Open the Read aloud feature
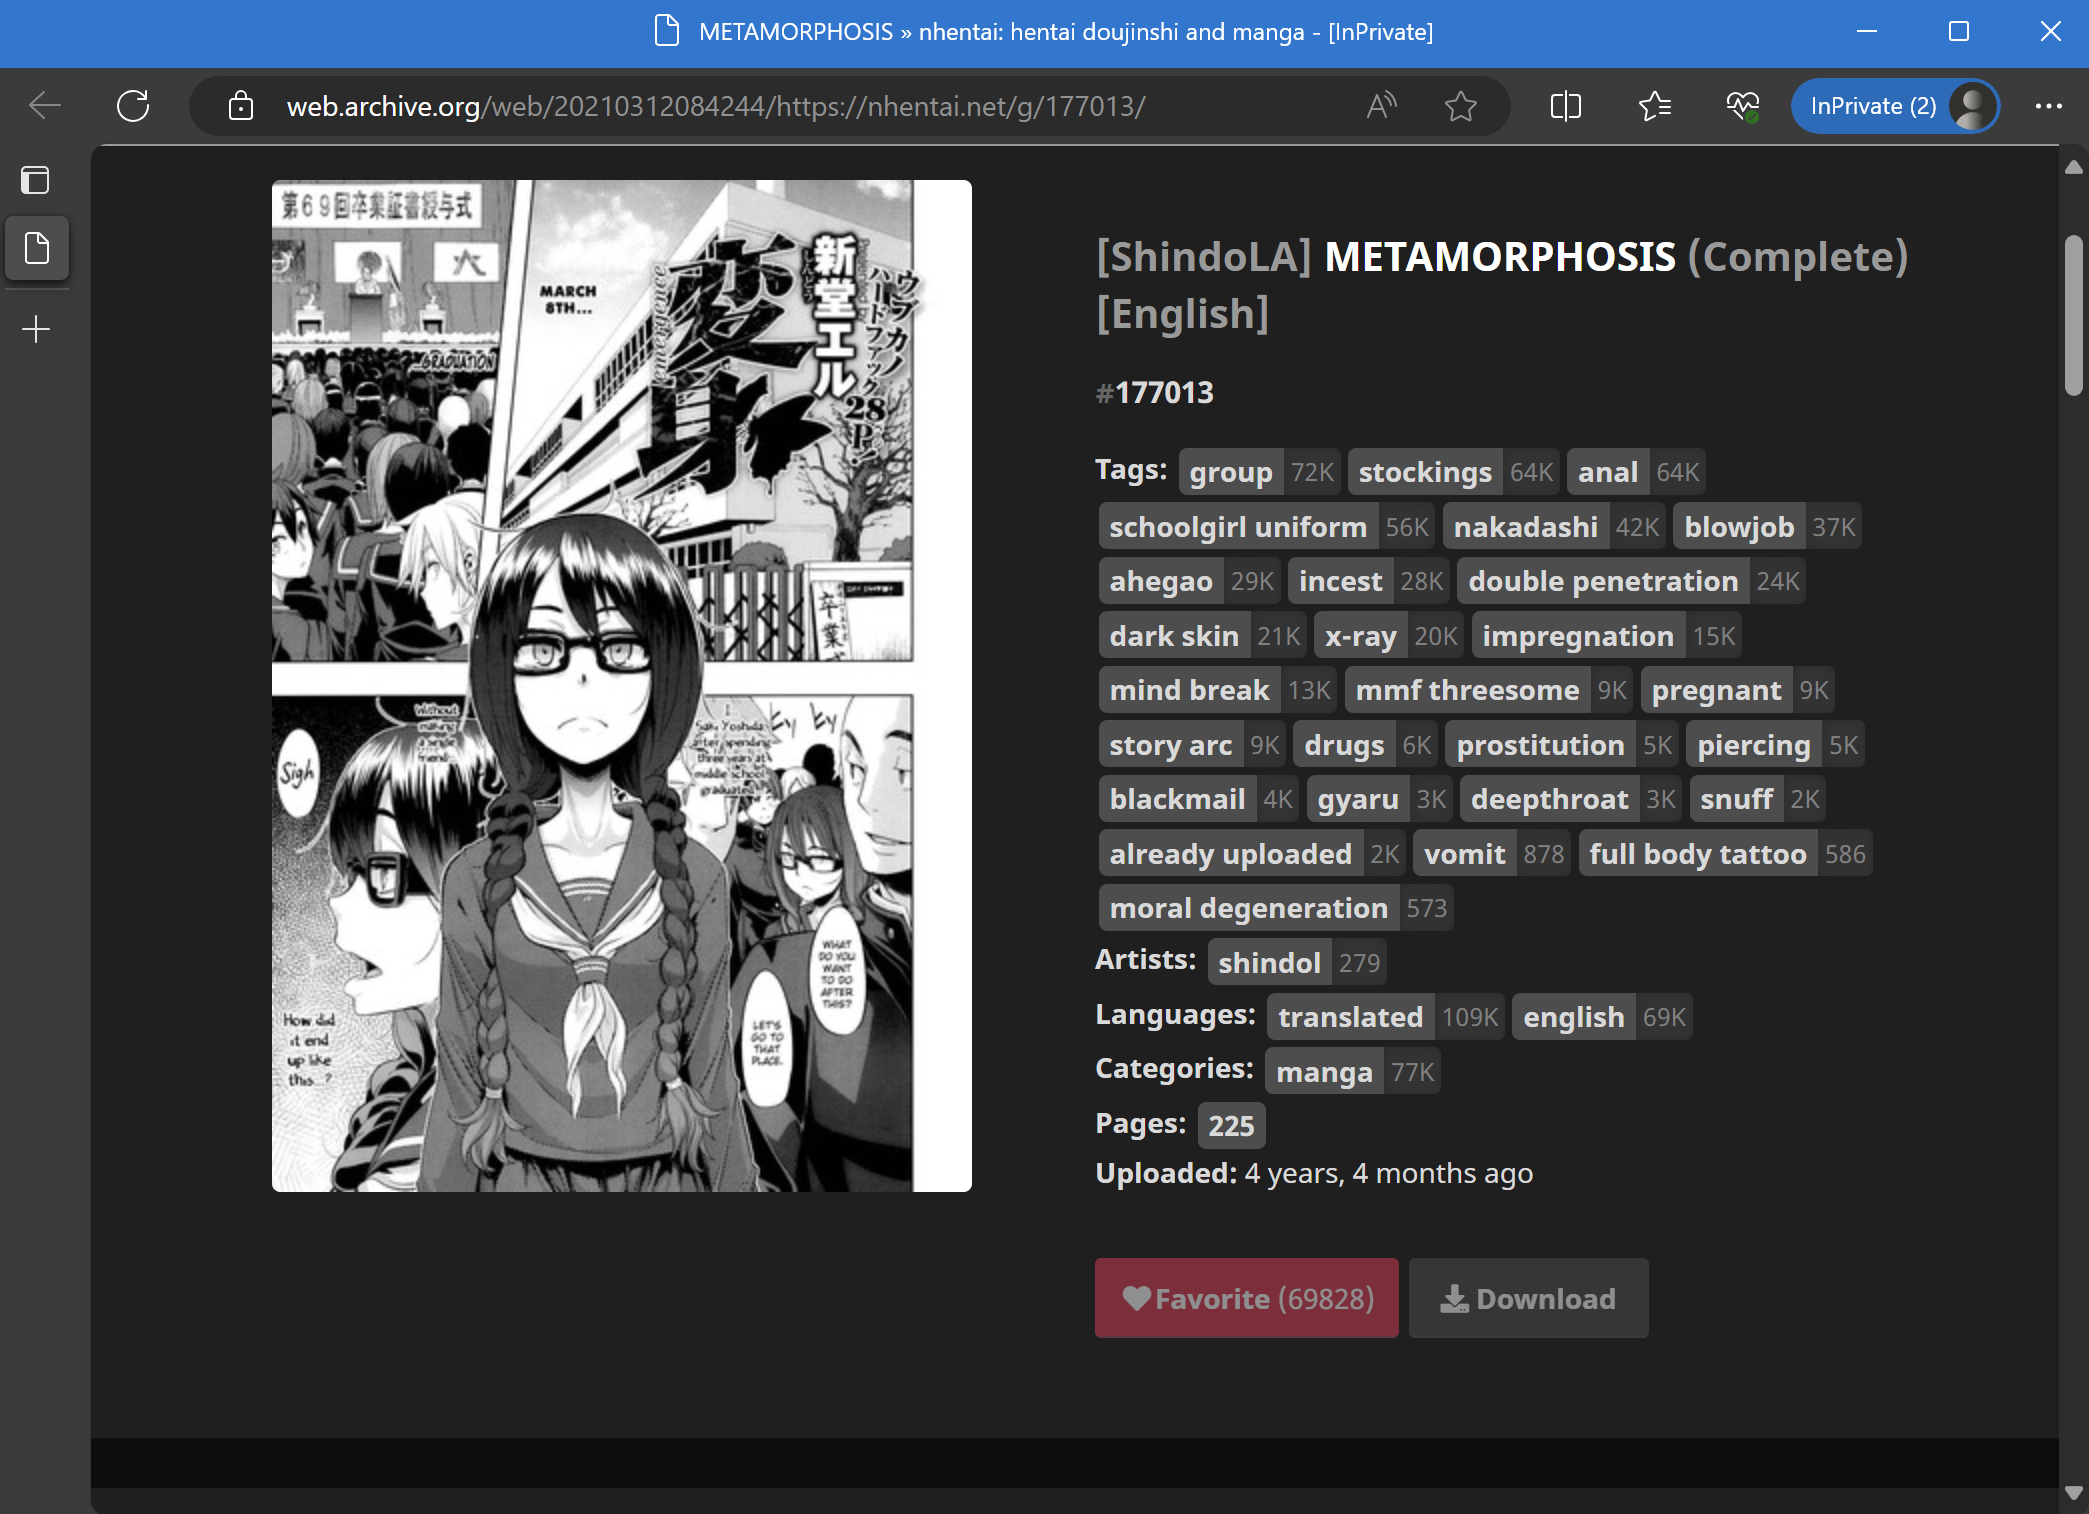Image resolution: width=2089 pixels, height=1514 pixels. [1381, 105]
